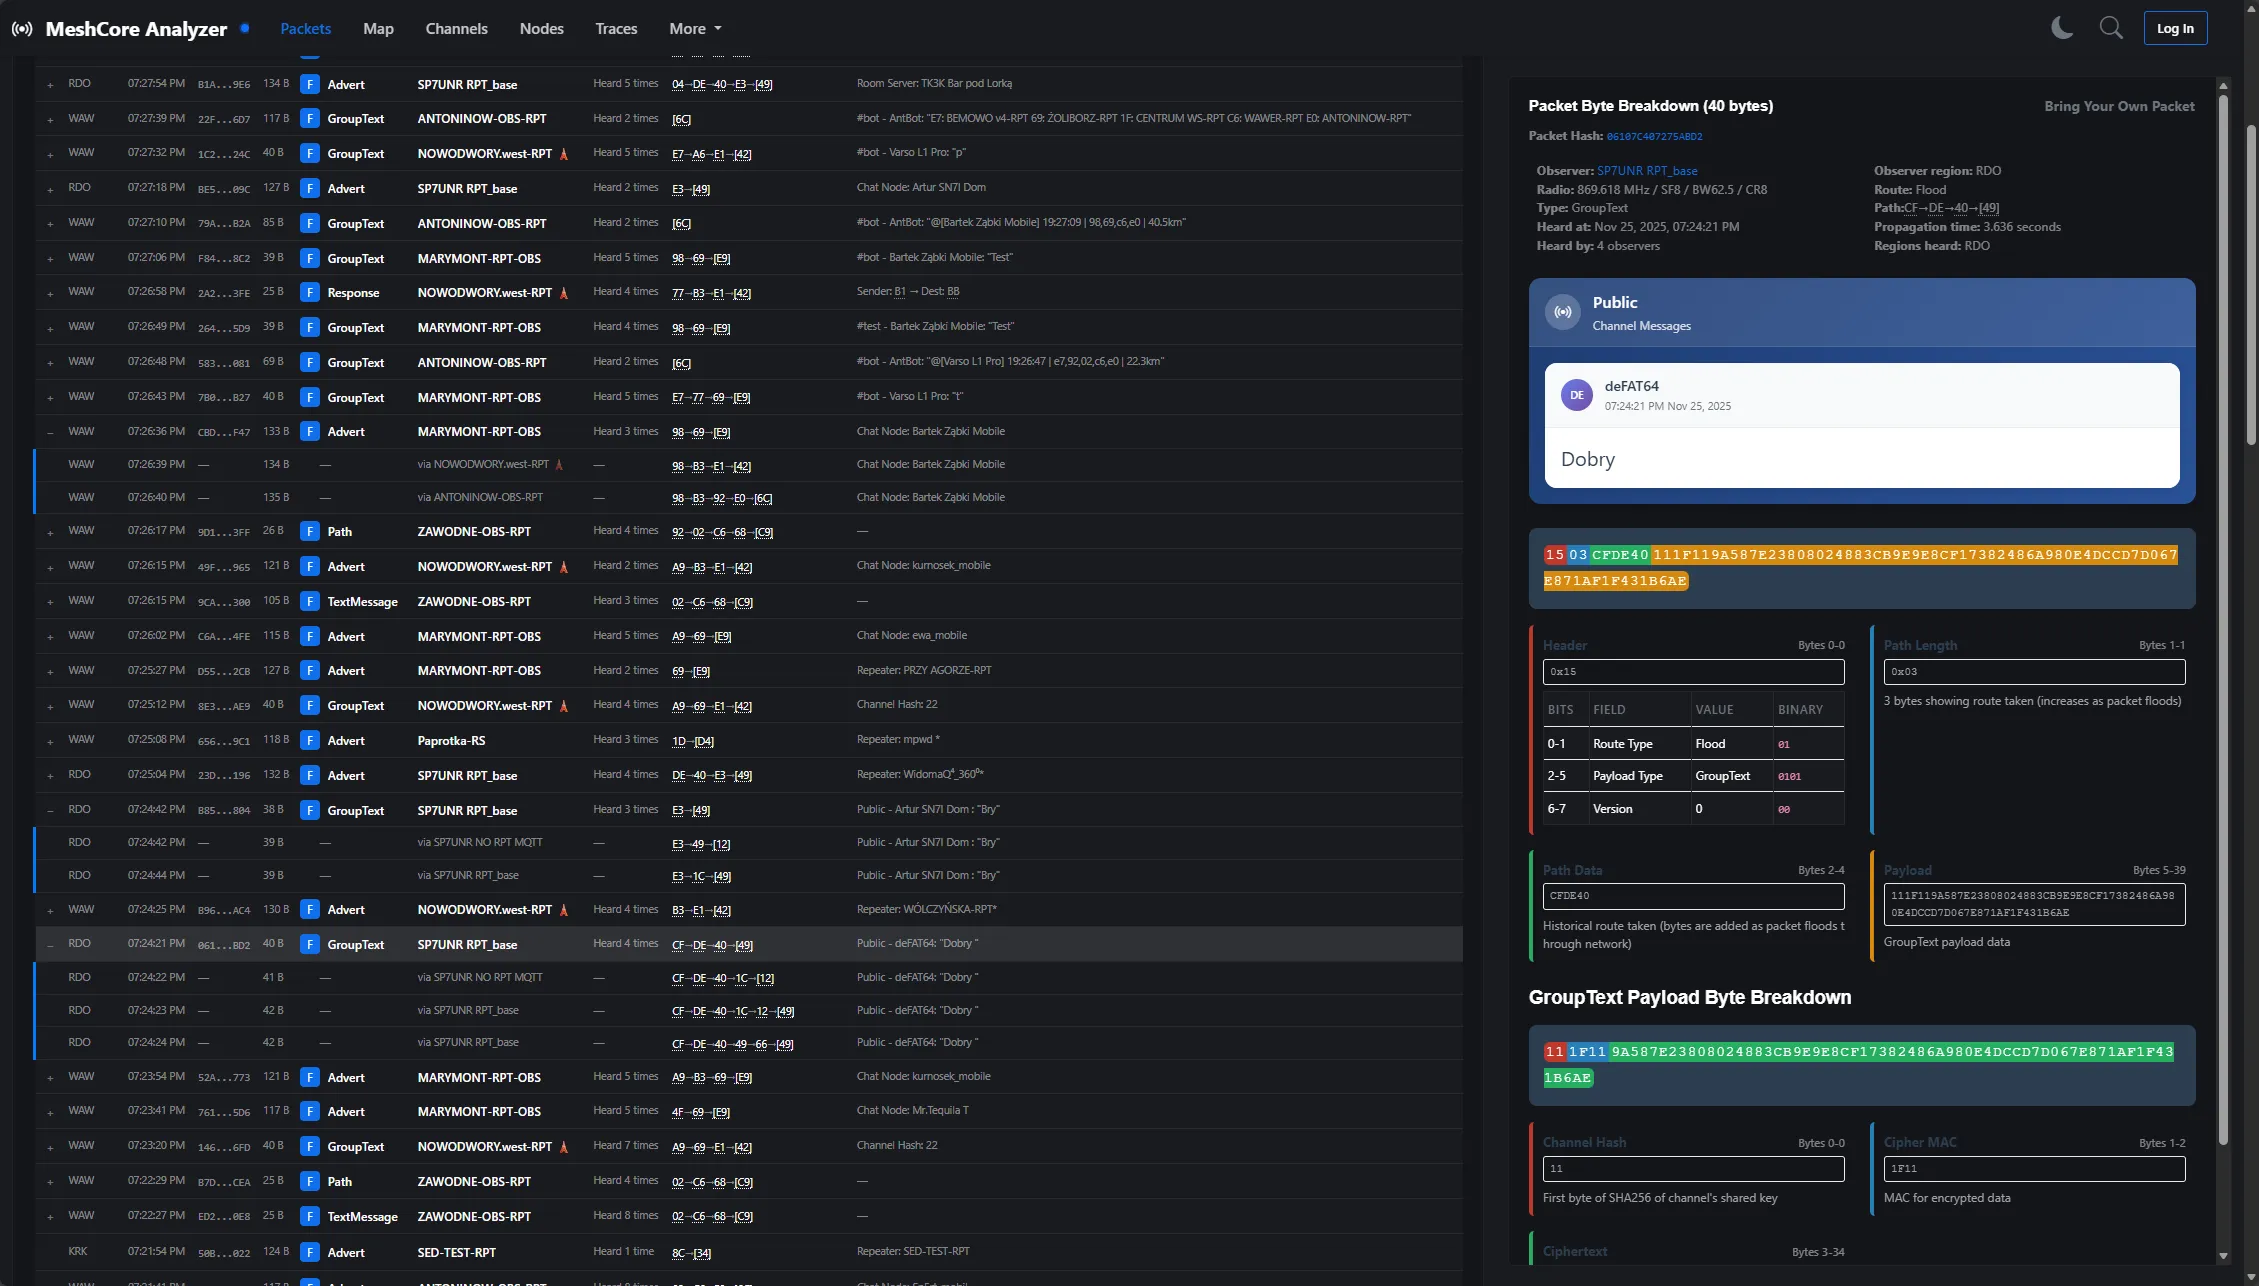Toggle dark mode moon icon
Viewport: 2259px width, 1286px height.
pos(2061,28)
